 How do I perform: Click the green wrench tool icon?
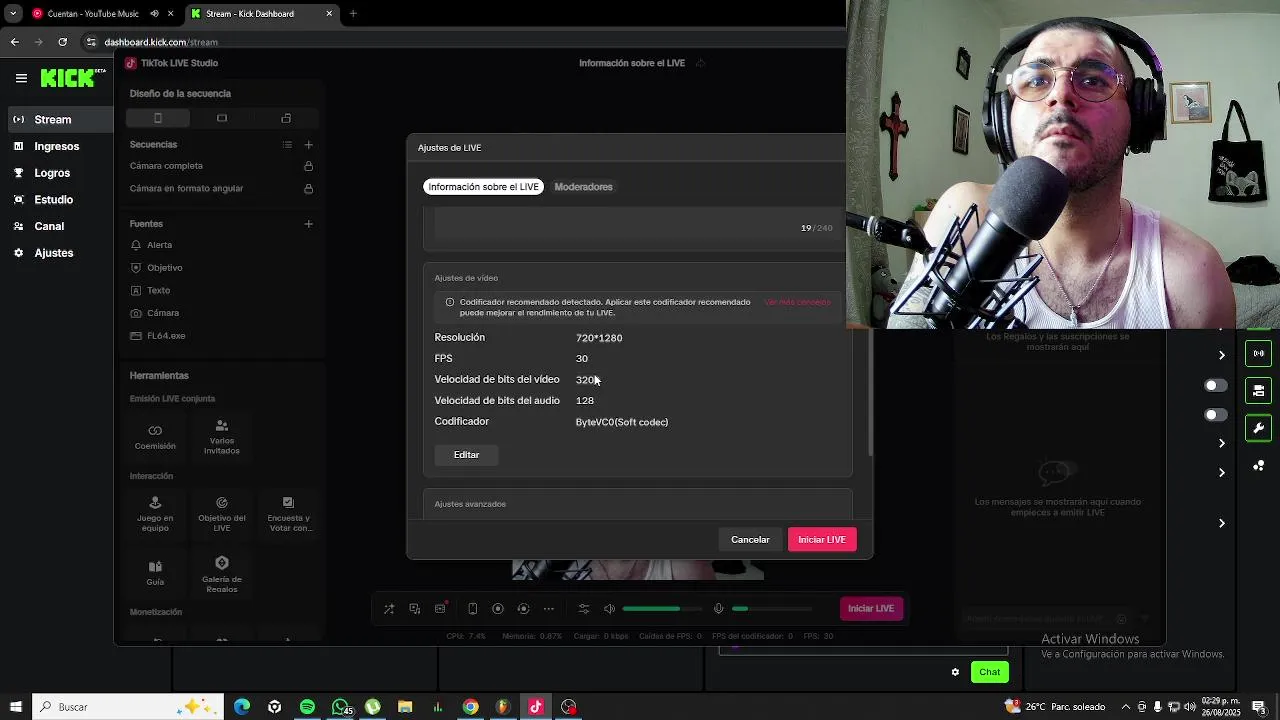tap(1258, 428)
